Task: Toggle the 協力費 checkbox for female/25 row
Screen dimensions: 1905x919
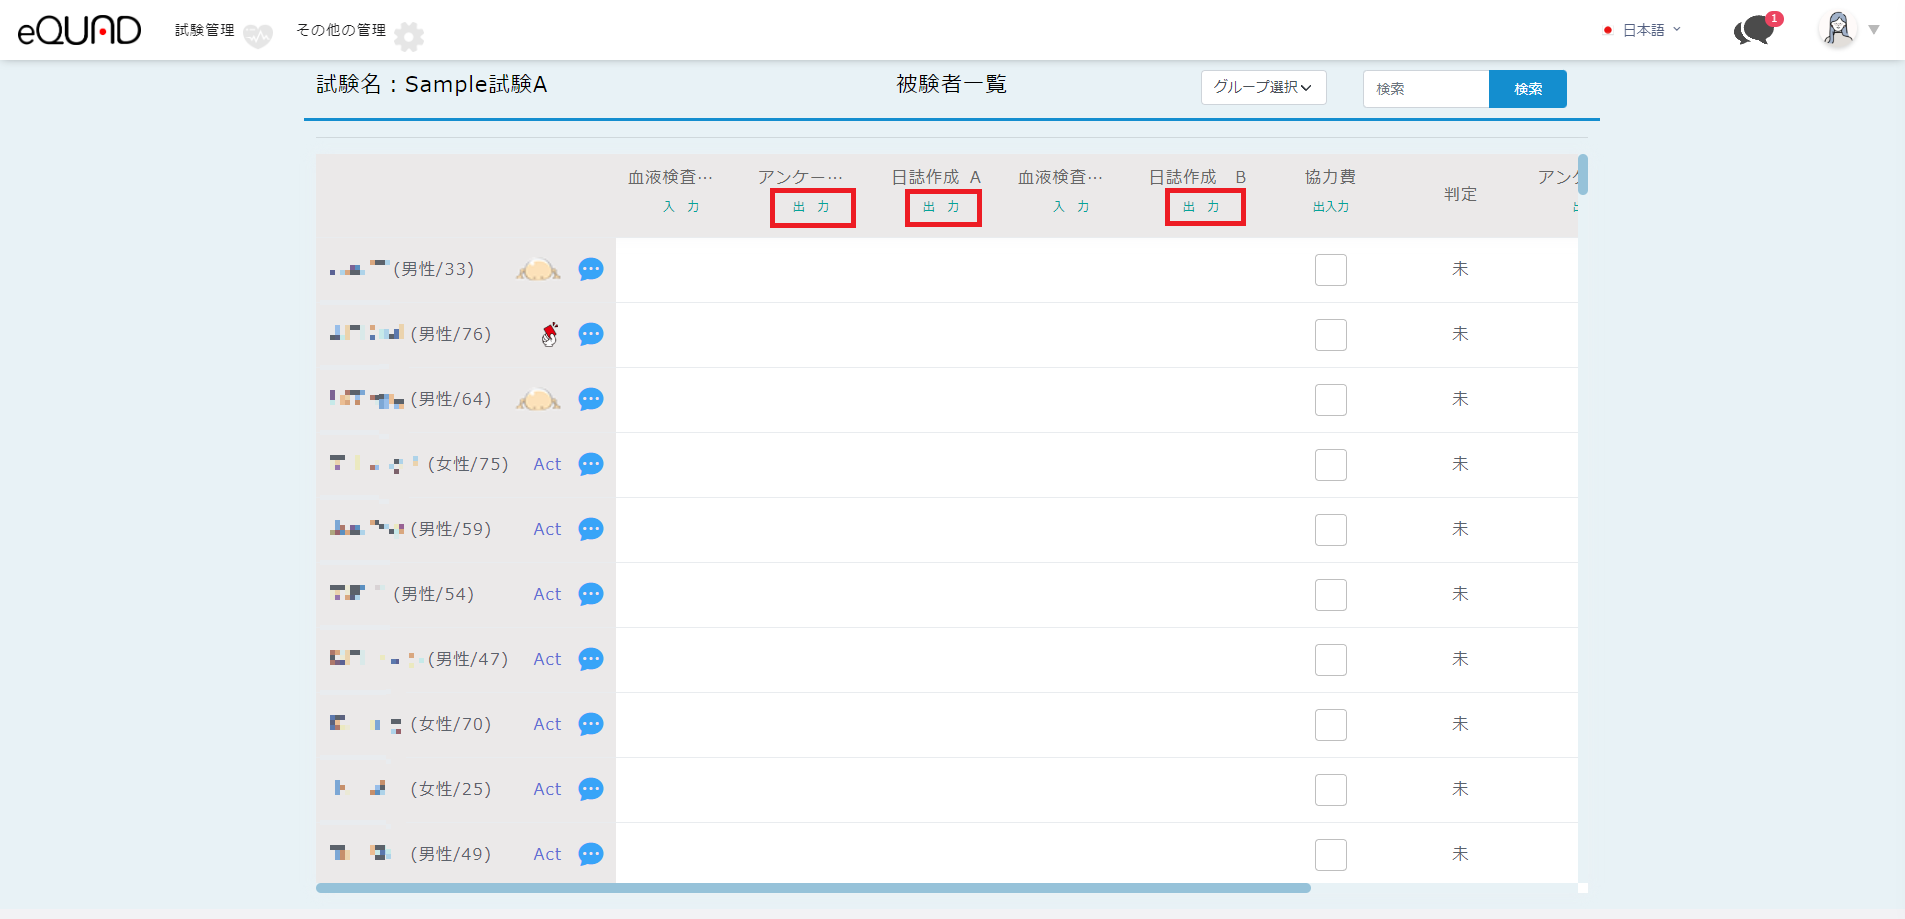Action: click(x=1330, y=790)
